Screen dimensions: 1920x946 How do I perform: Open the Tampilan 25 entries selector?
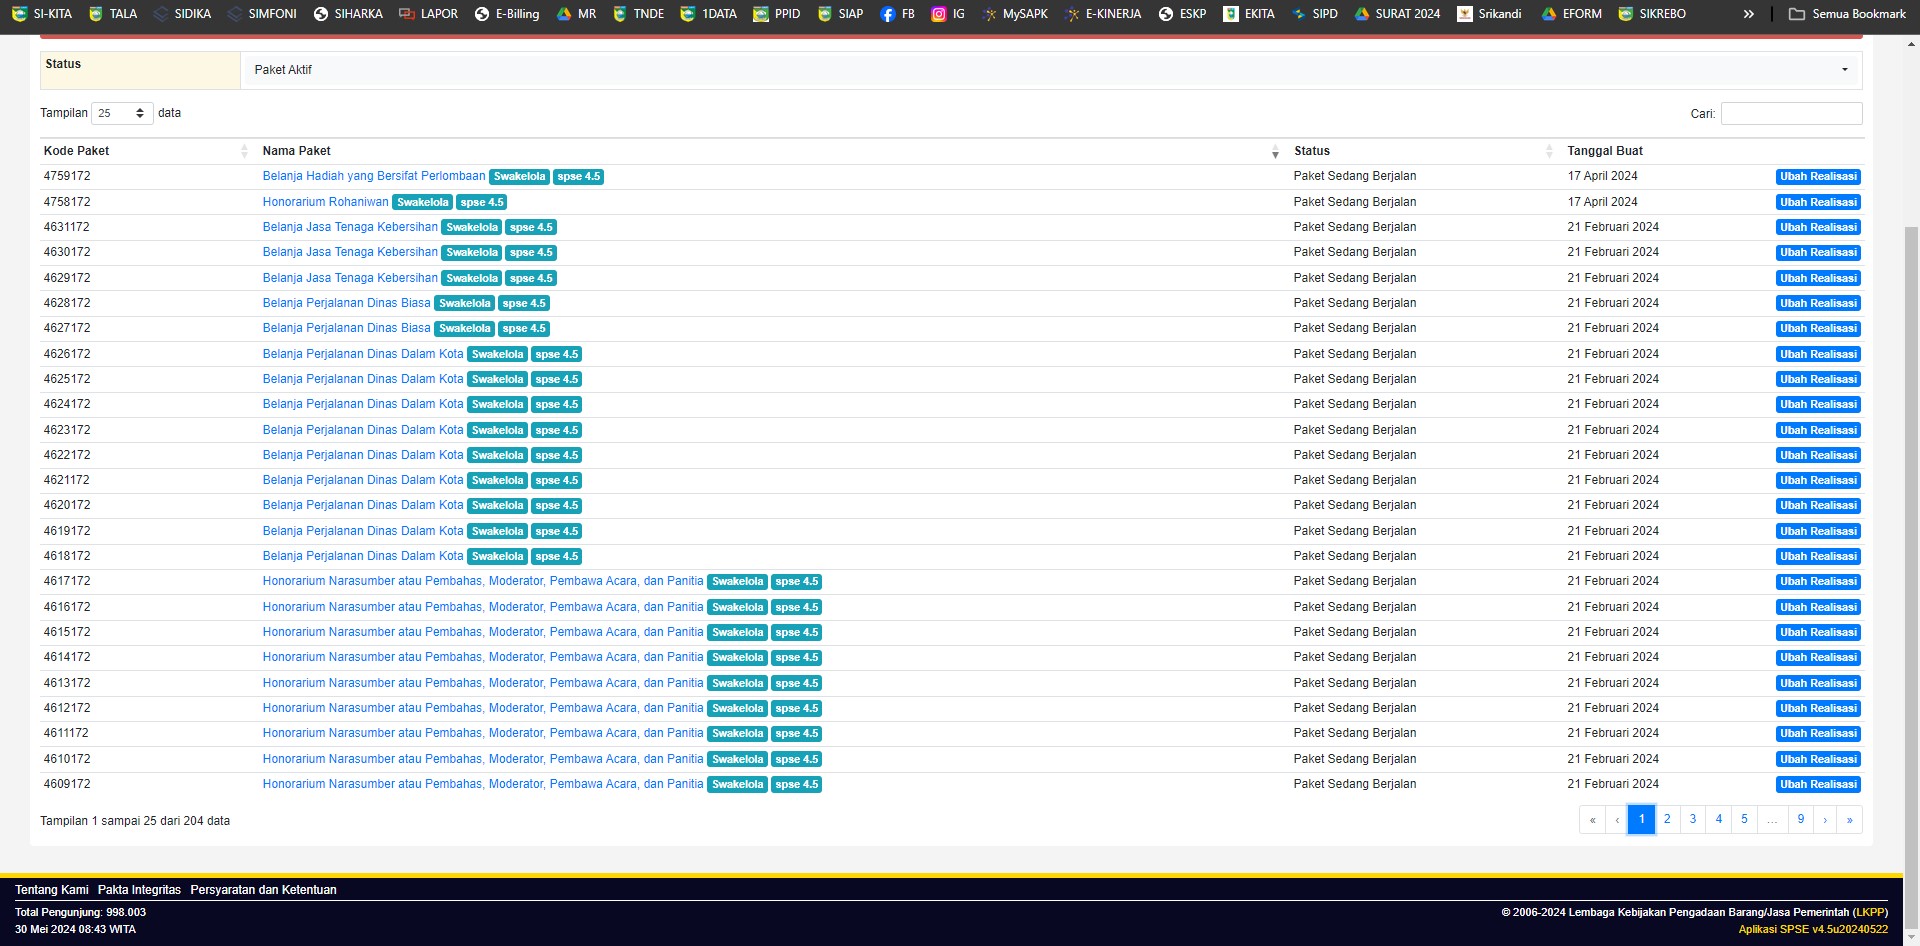[121, 113]
